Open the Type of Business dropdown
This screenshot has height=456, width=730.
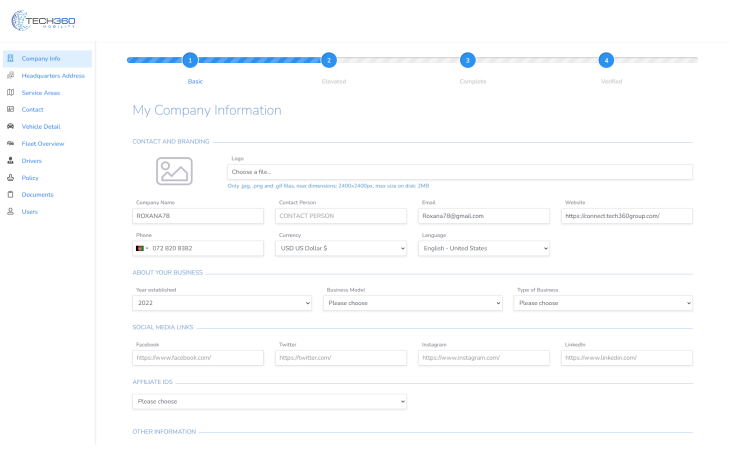coord(603,303)
